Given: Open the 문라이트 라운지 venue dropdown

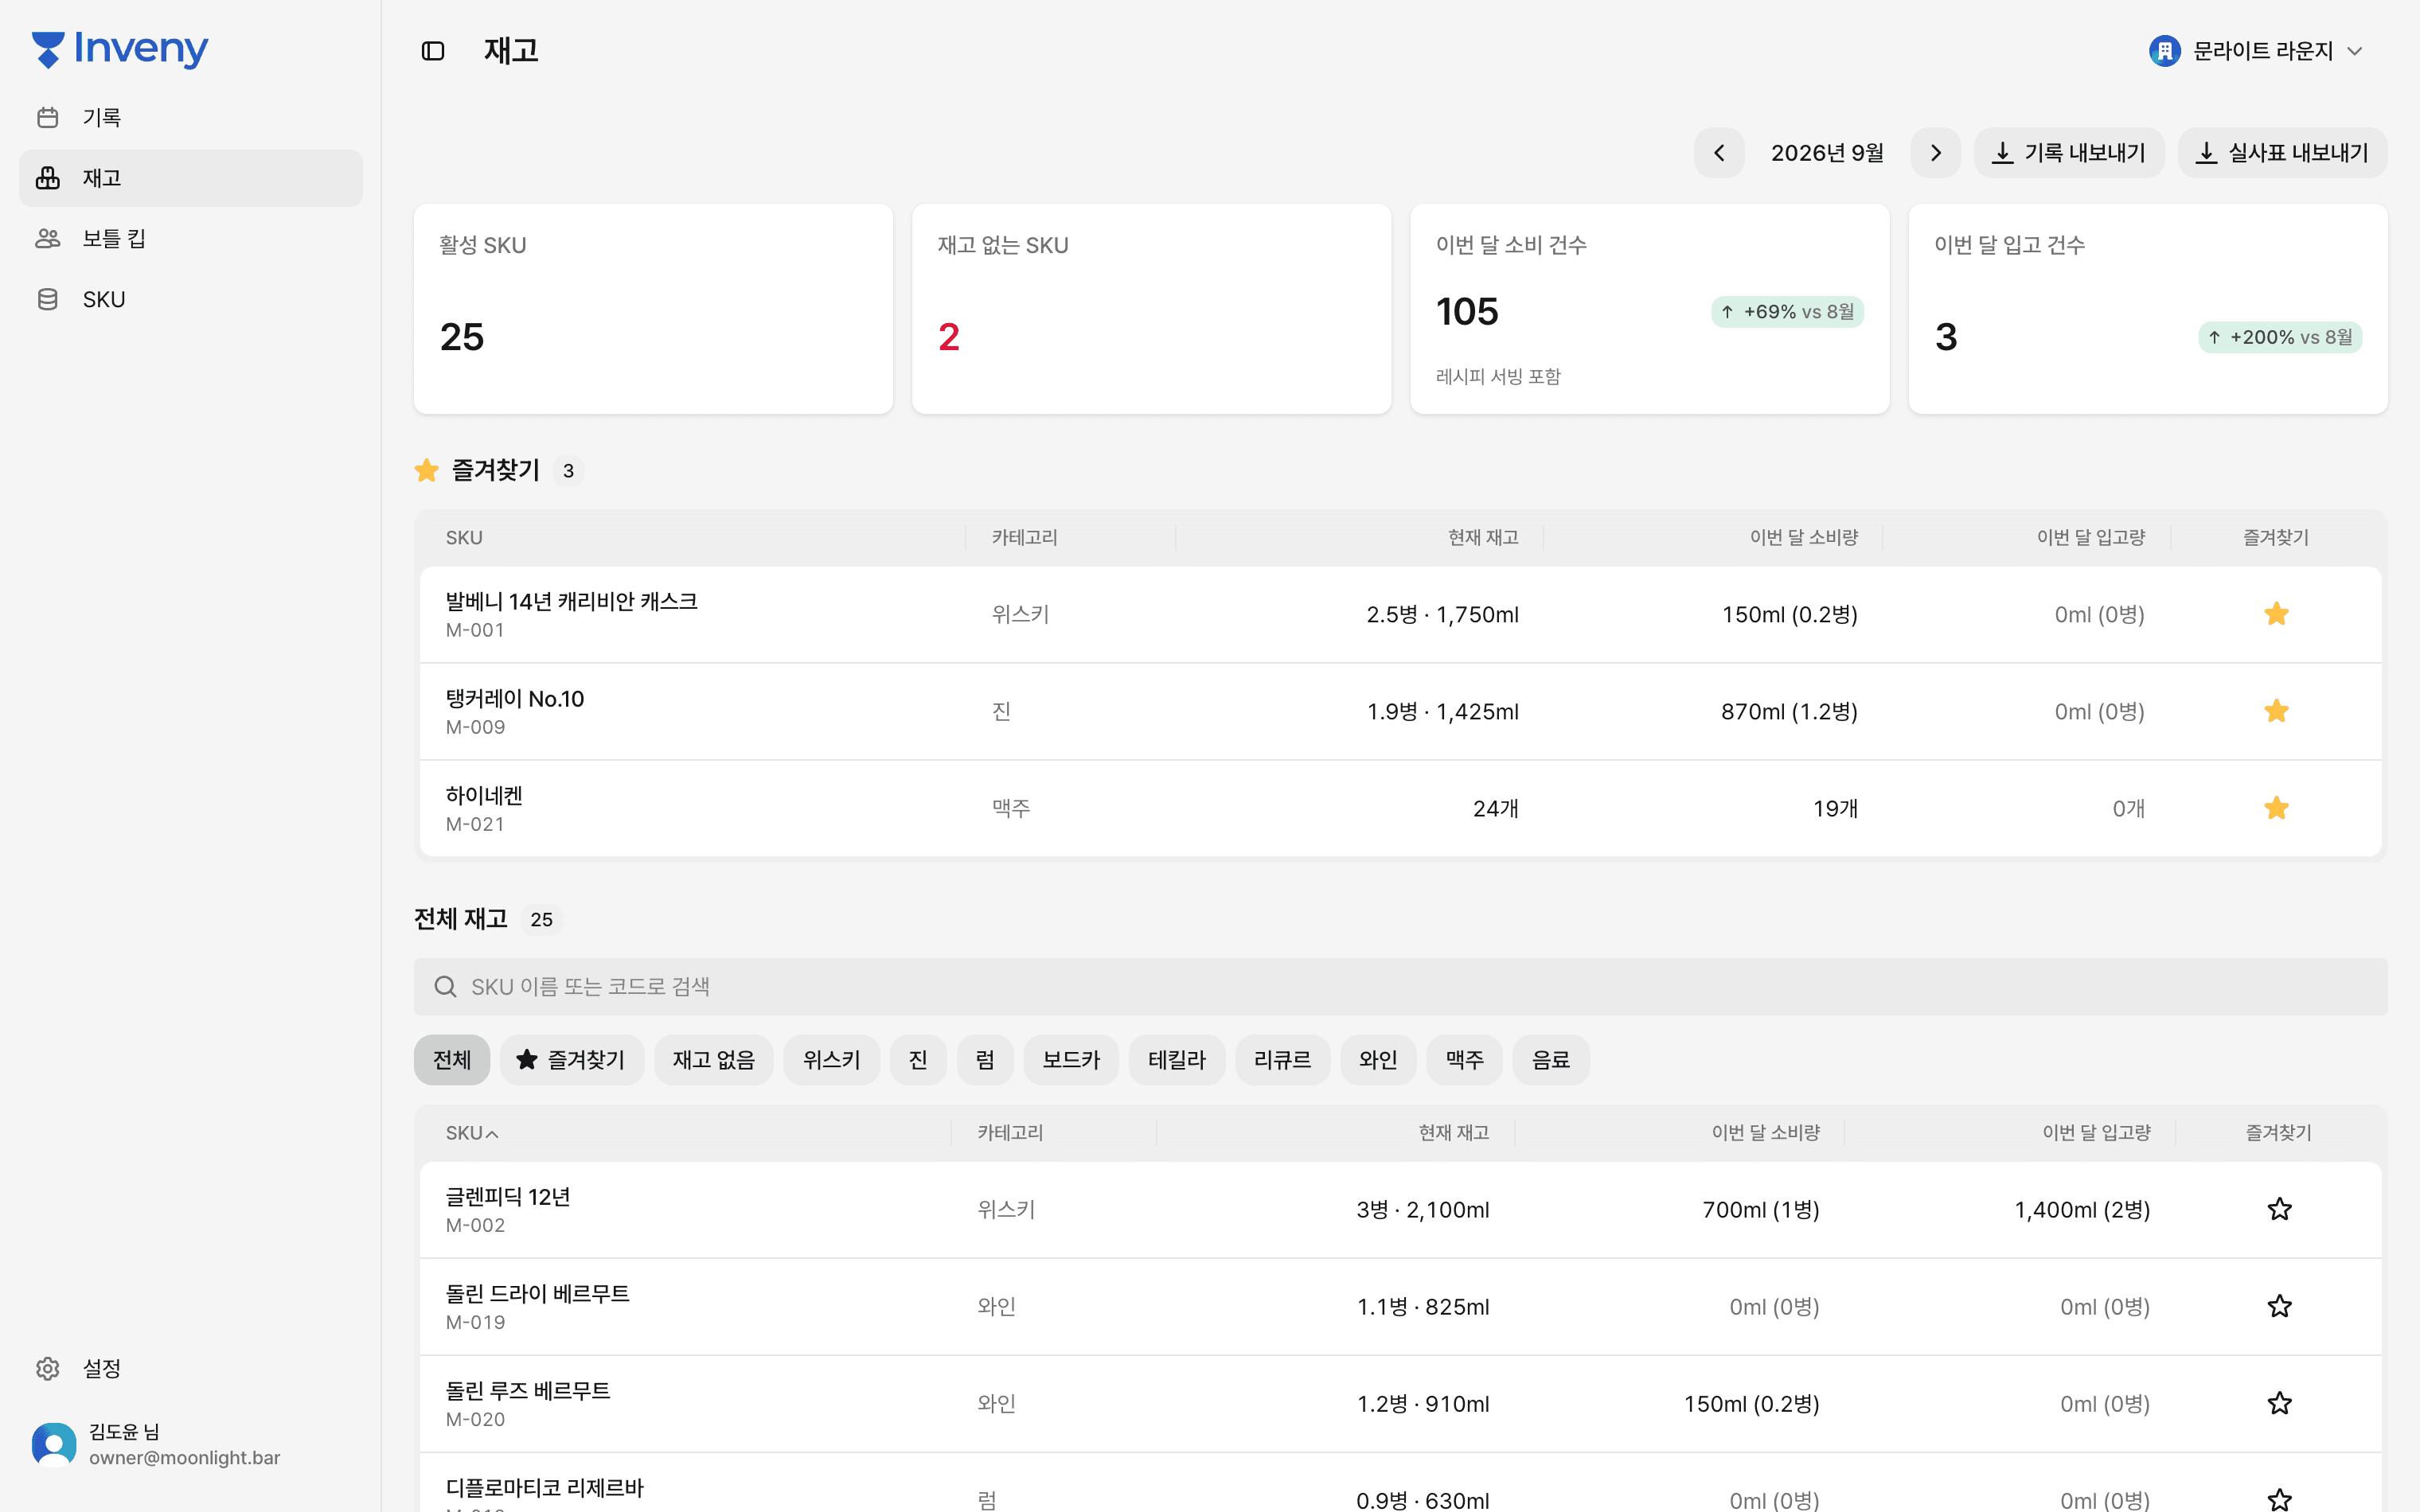Looking at the screenshot, I should click(x=2256, y=51).
